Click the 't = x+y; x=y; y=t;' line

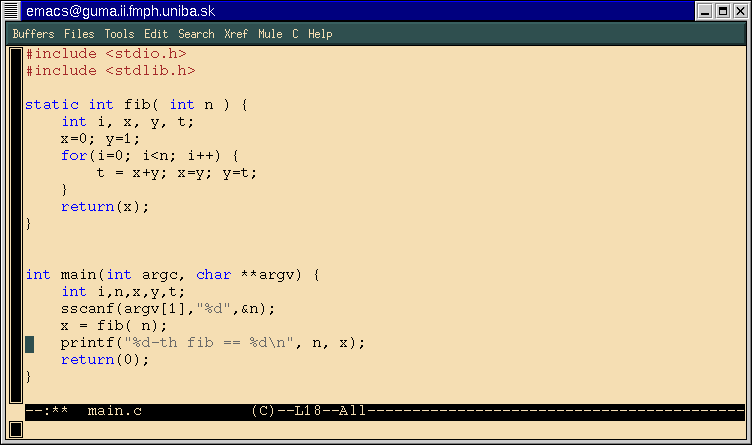point(177,173)
